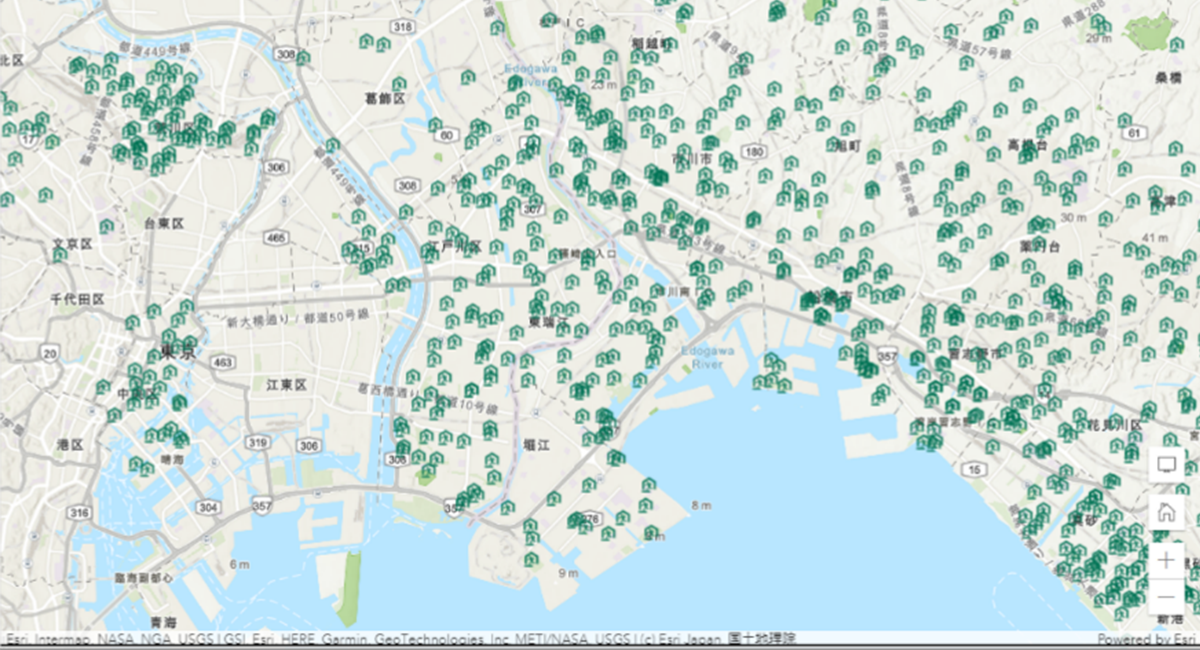This screenshot has width=1200, height=650.
Task: Click the route 61 shield
Action: click(x=1133, y=132)
